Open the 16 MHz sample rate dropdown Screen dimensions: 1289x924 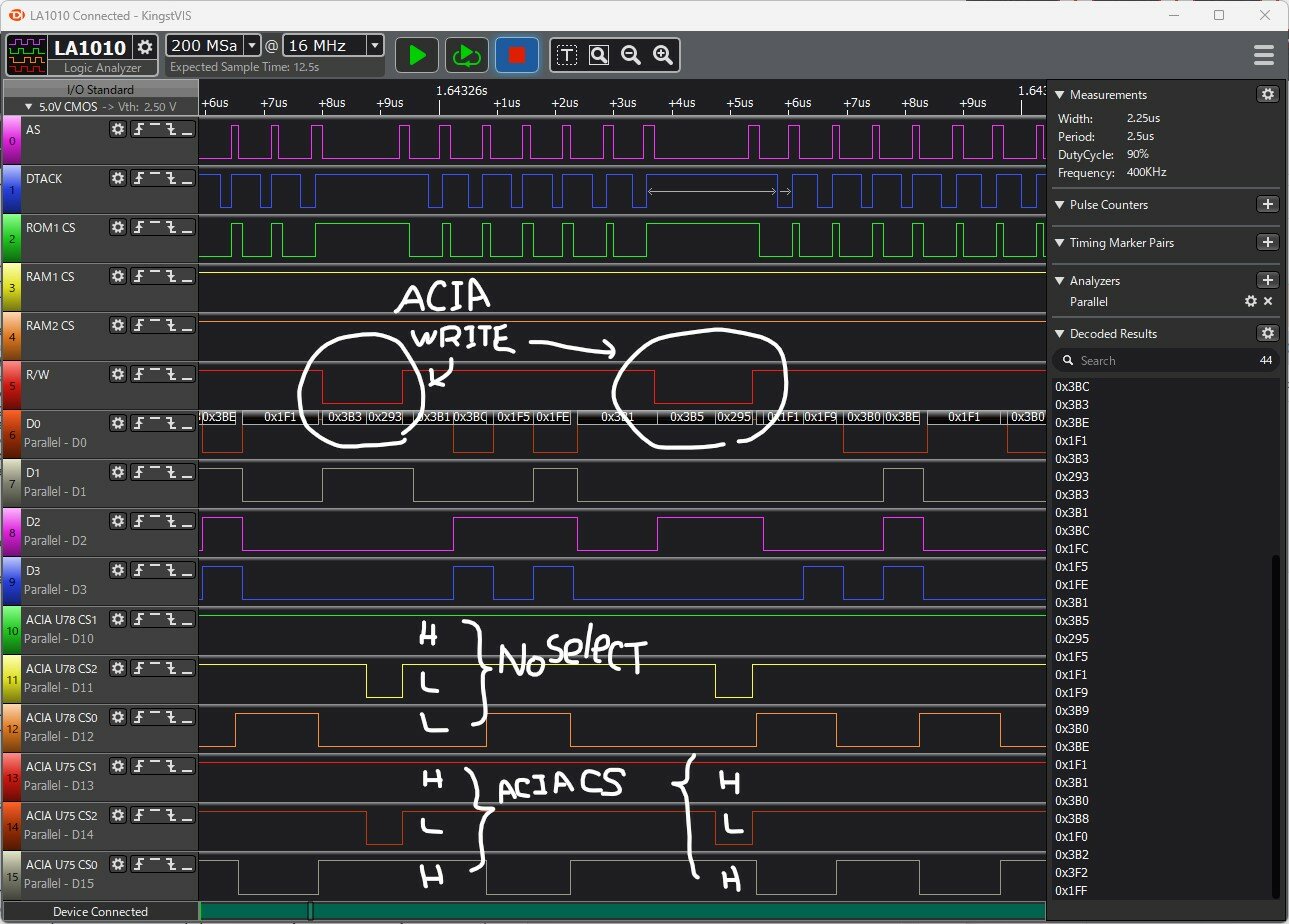pos(374,45)
